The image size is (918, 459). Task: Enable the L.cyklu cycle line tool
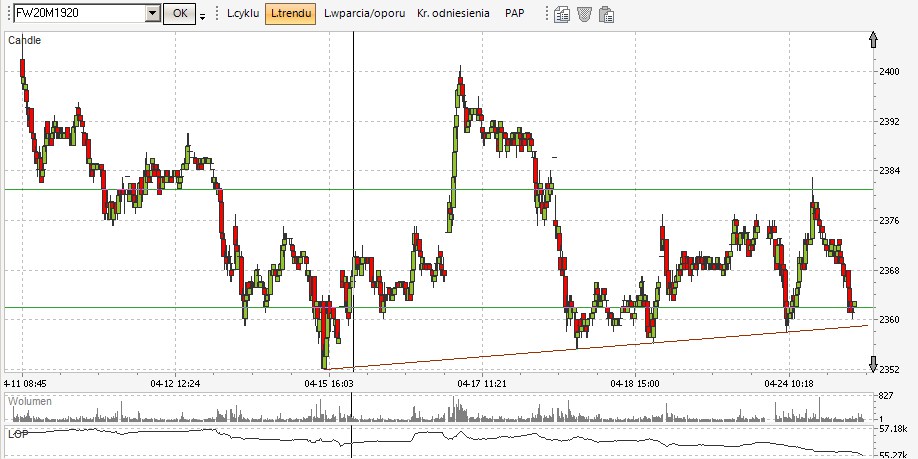click(x=242, y=14)
